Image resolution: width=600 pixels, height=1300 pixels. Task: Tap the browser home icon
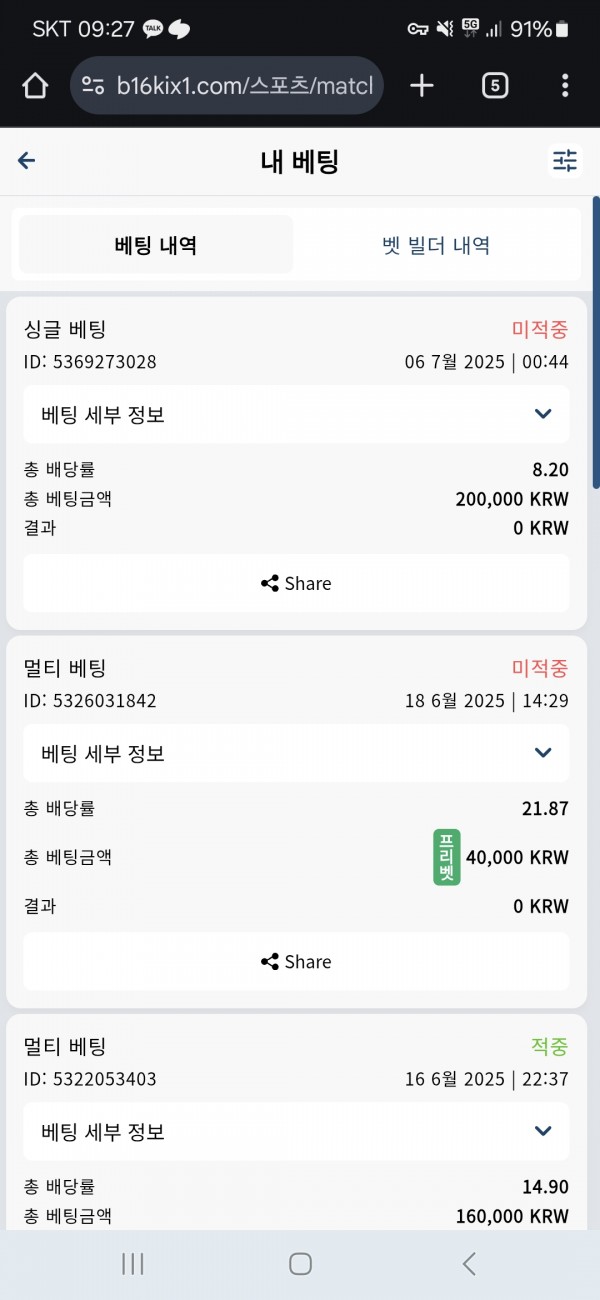[35, 86]
